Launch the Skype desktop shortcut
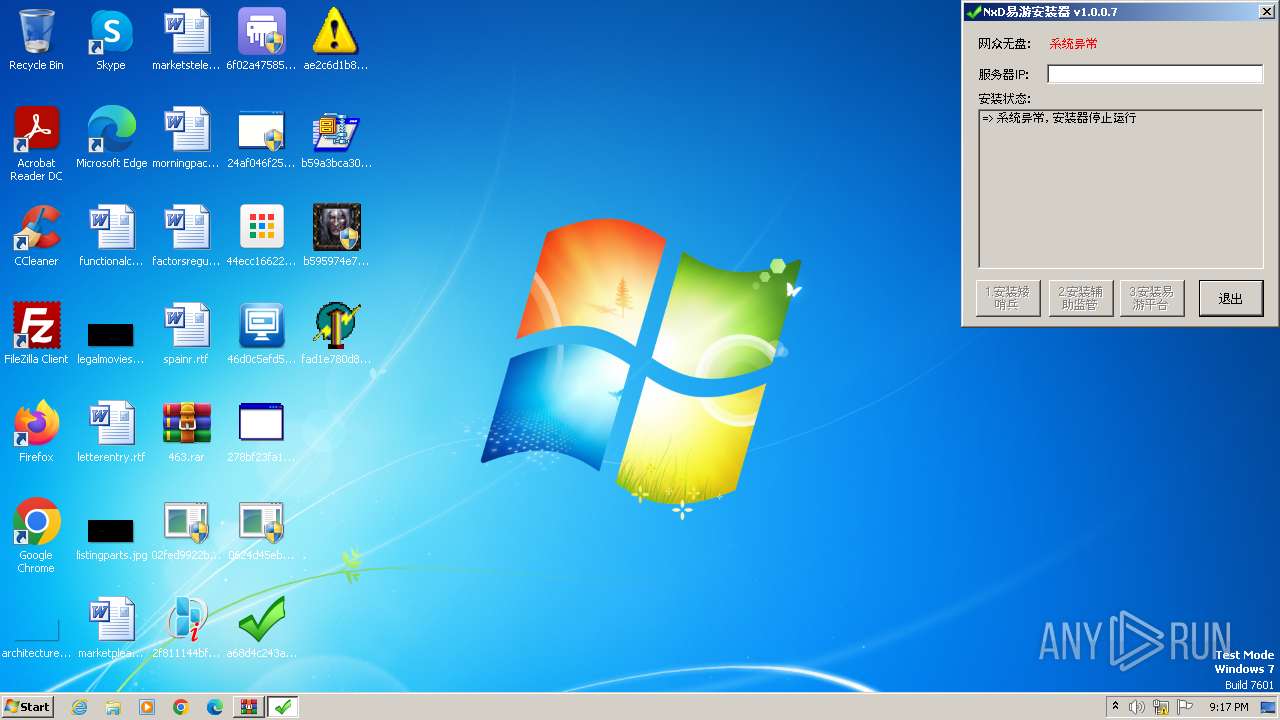The image size is (1280, 720). 110,40
